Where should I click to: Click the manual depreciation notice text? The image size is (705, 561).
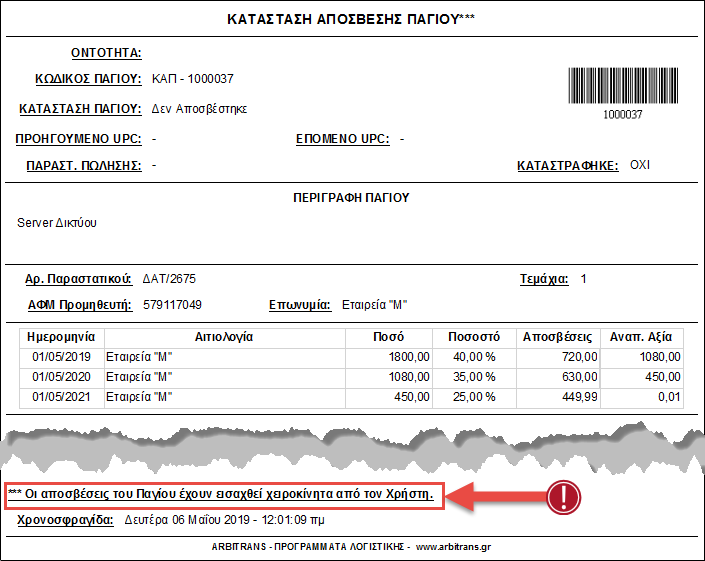(221, 494)
